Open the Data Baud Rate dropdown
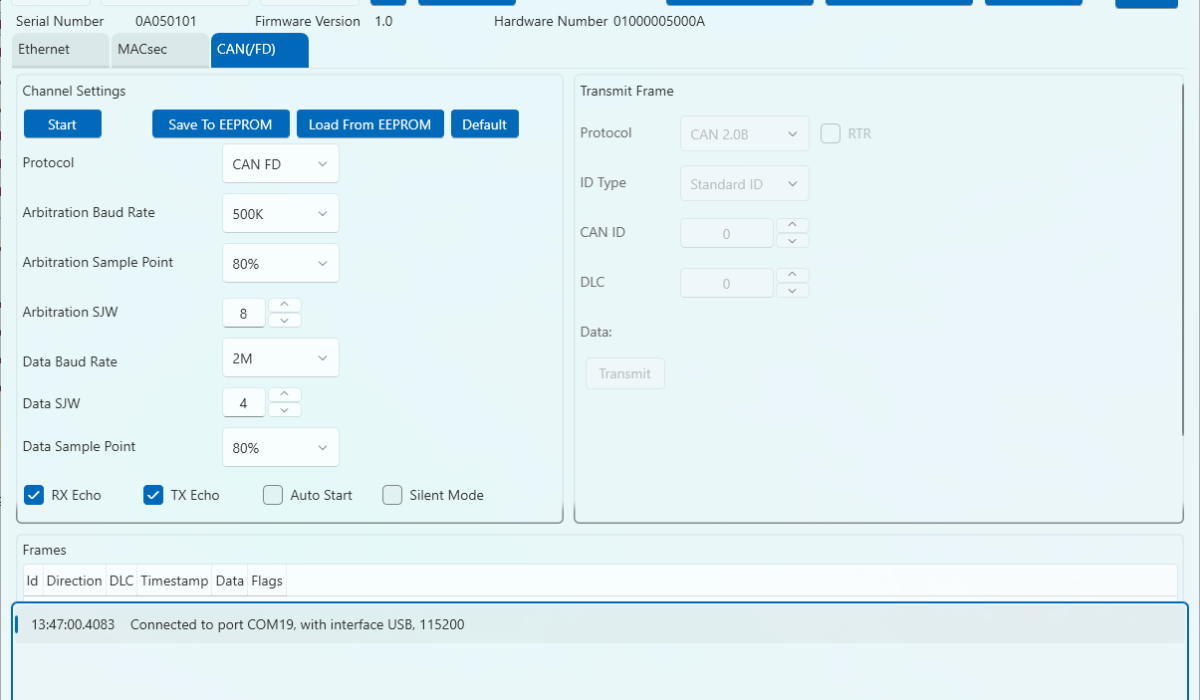The height and width of the screenshot is (700, 1200). [280, 358]
